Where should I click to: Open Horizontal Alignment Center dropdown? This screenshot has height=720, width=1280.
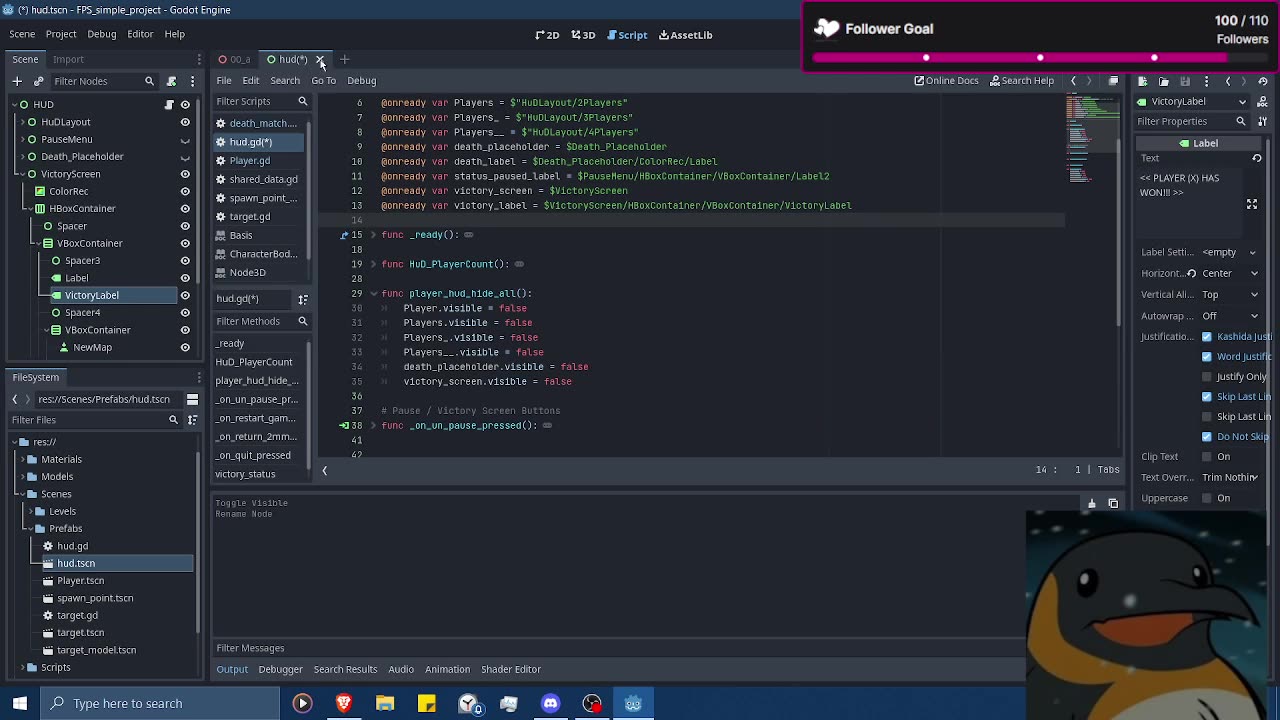1230,274
